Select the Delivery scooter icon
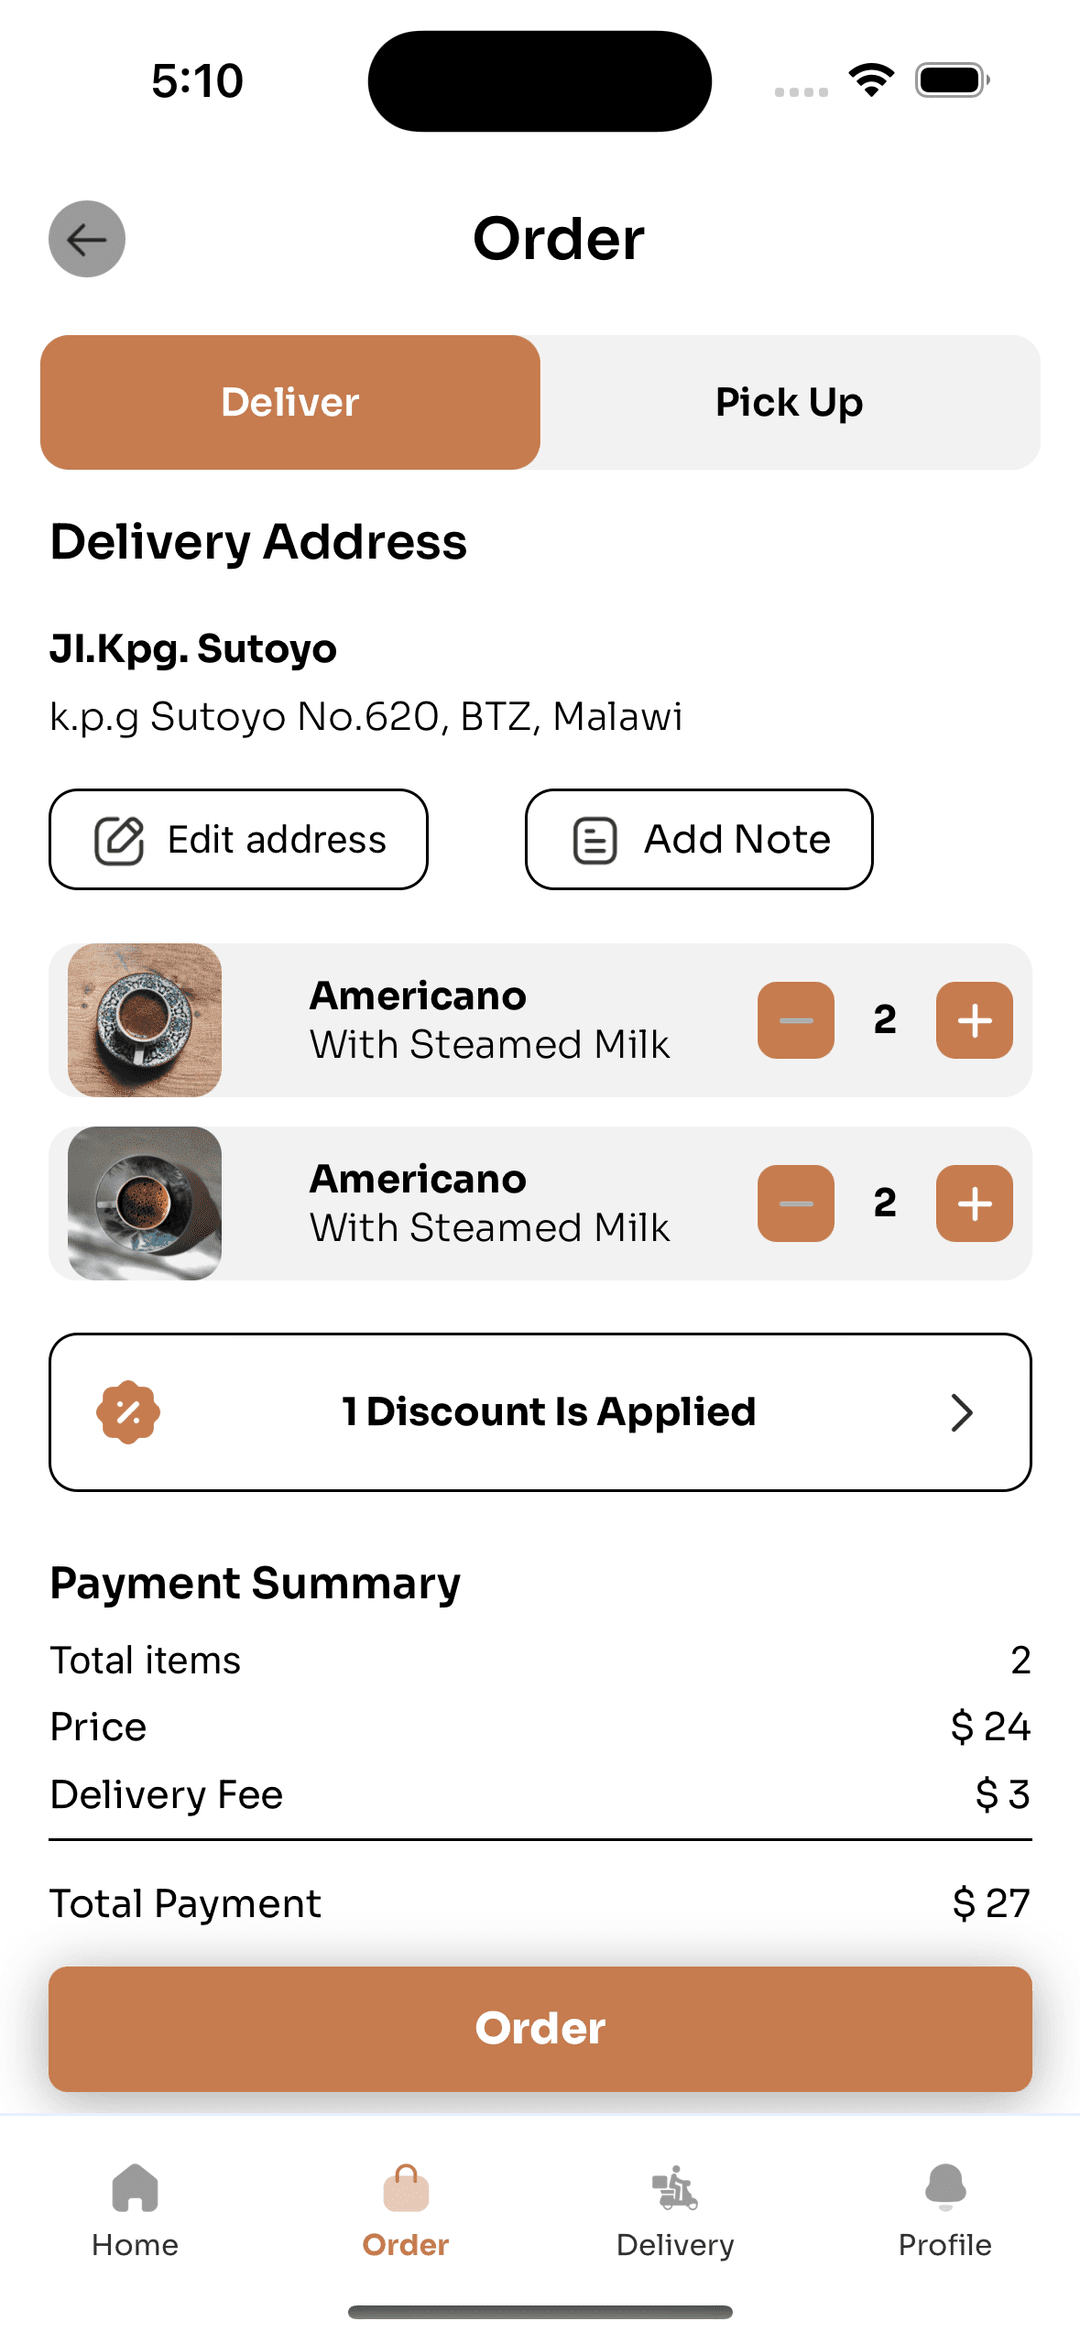 (675, 2187)
